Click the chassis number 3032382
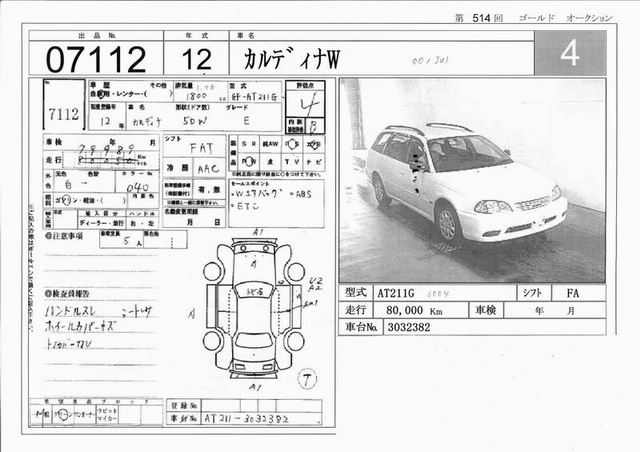 point(409,327)
